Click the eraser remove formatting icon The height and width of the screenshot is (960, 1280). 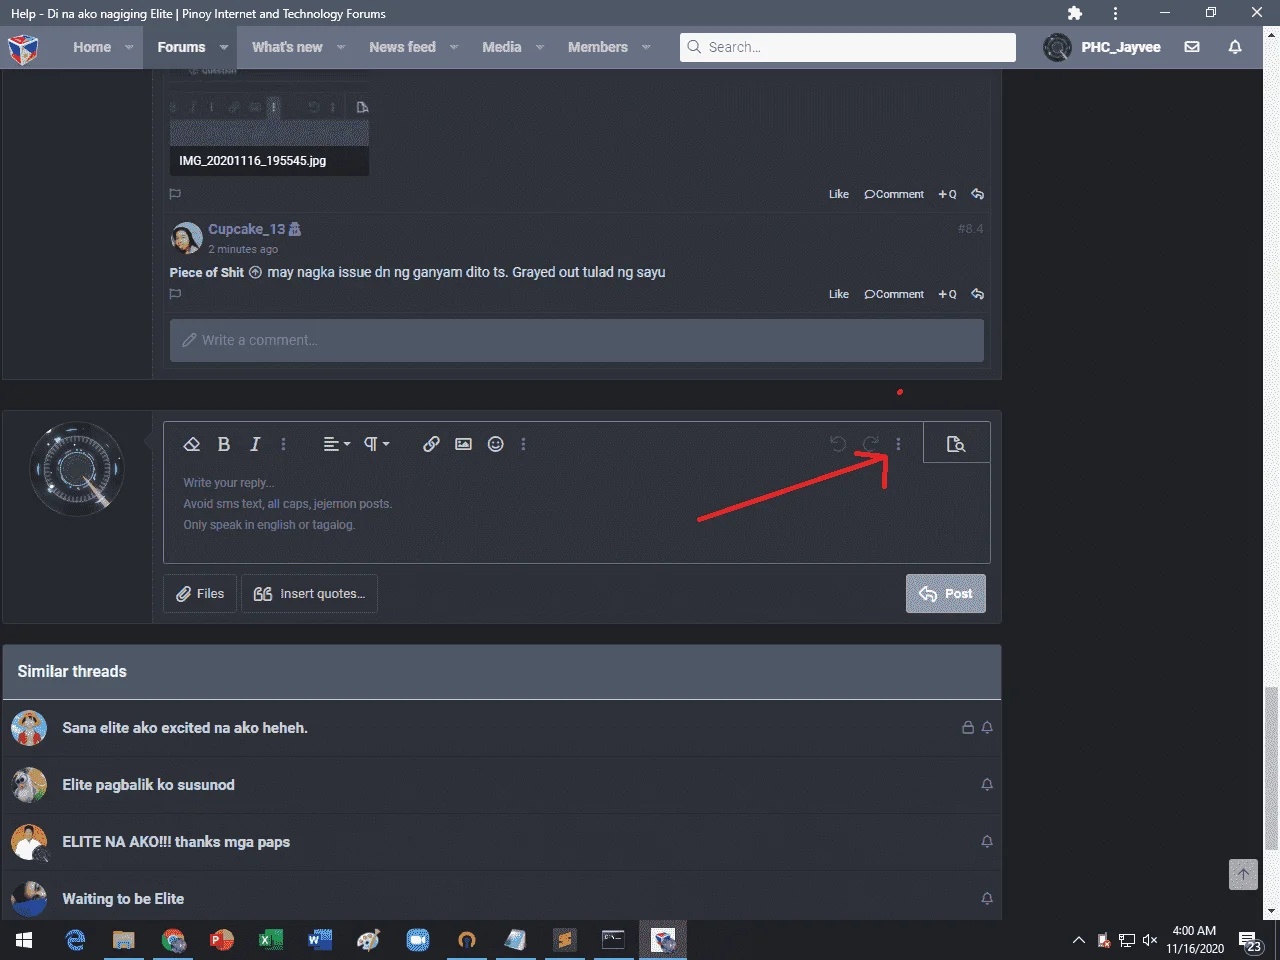[x=192, y=444]
